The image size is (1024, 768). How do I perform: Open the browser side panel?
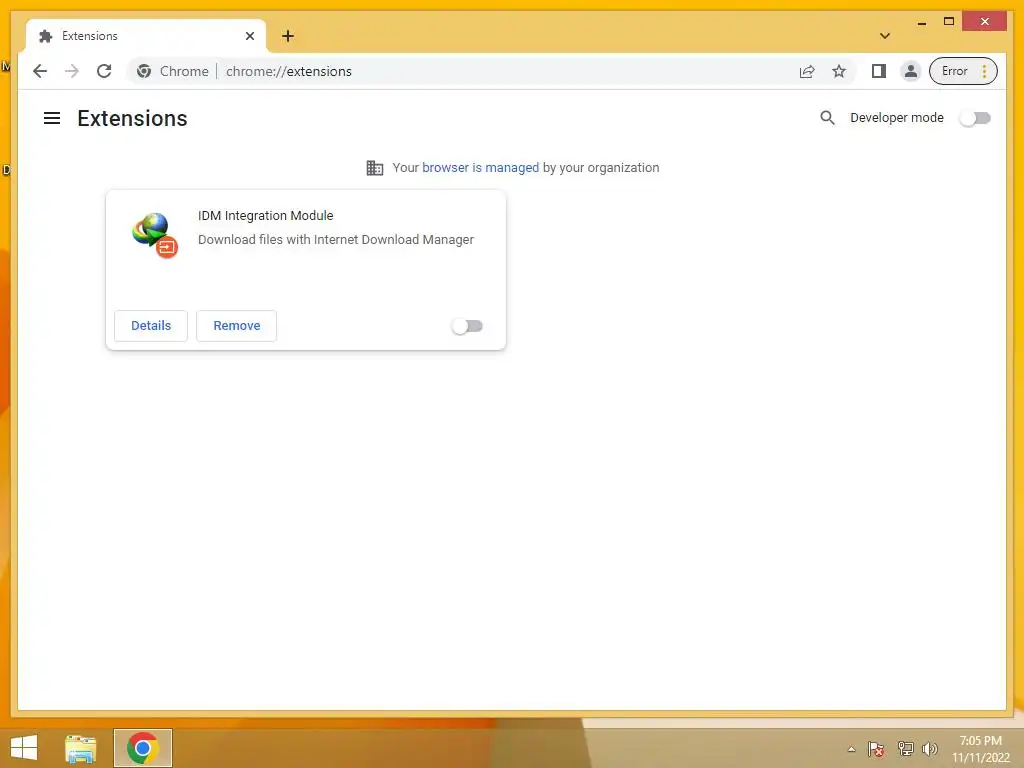pyautogui.click(x=879, y=71)
